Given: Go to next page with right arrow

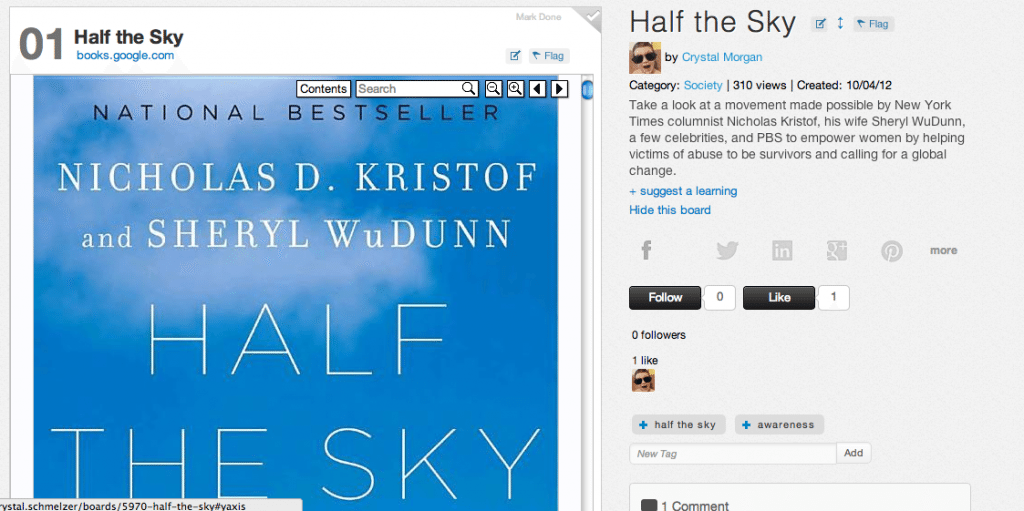Looking at the screenshot, I should pos(560,89).
